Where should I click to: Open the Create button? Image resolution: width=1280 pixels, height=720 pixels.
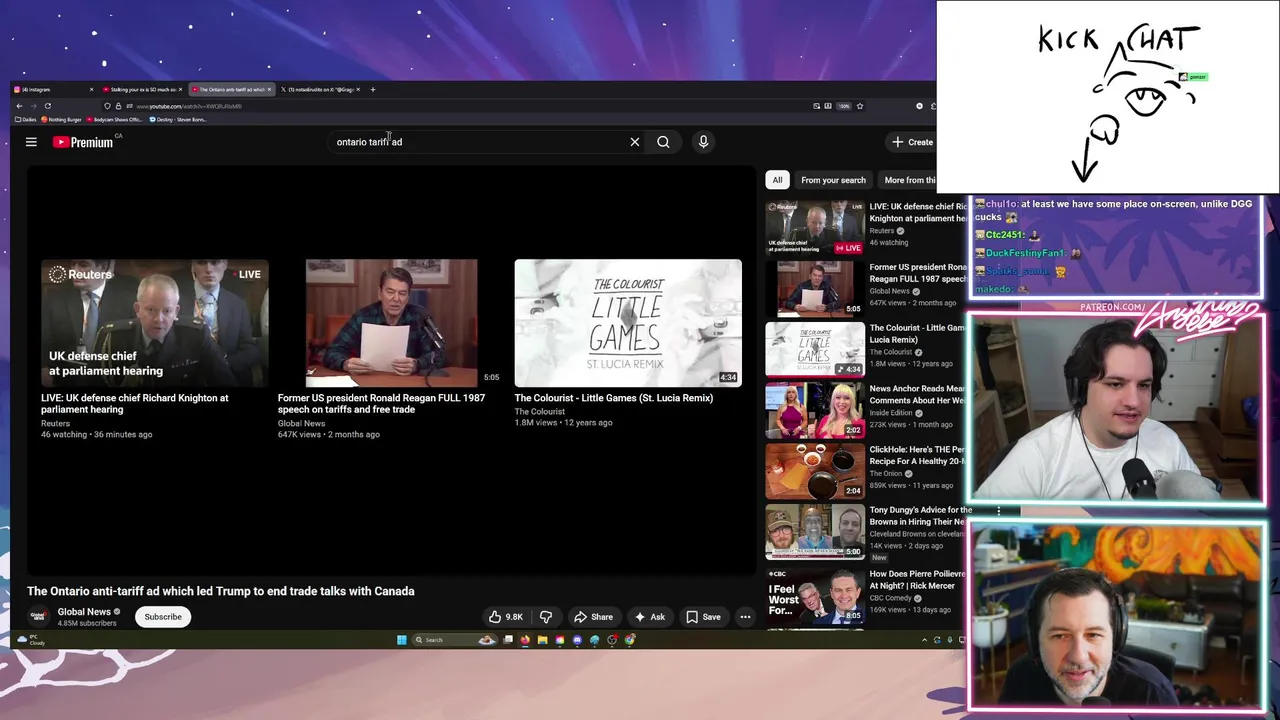(913, 142)
